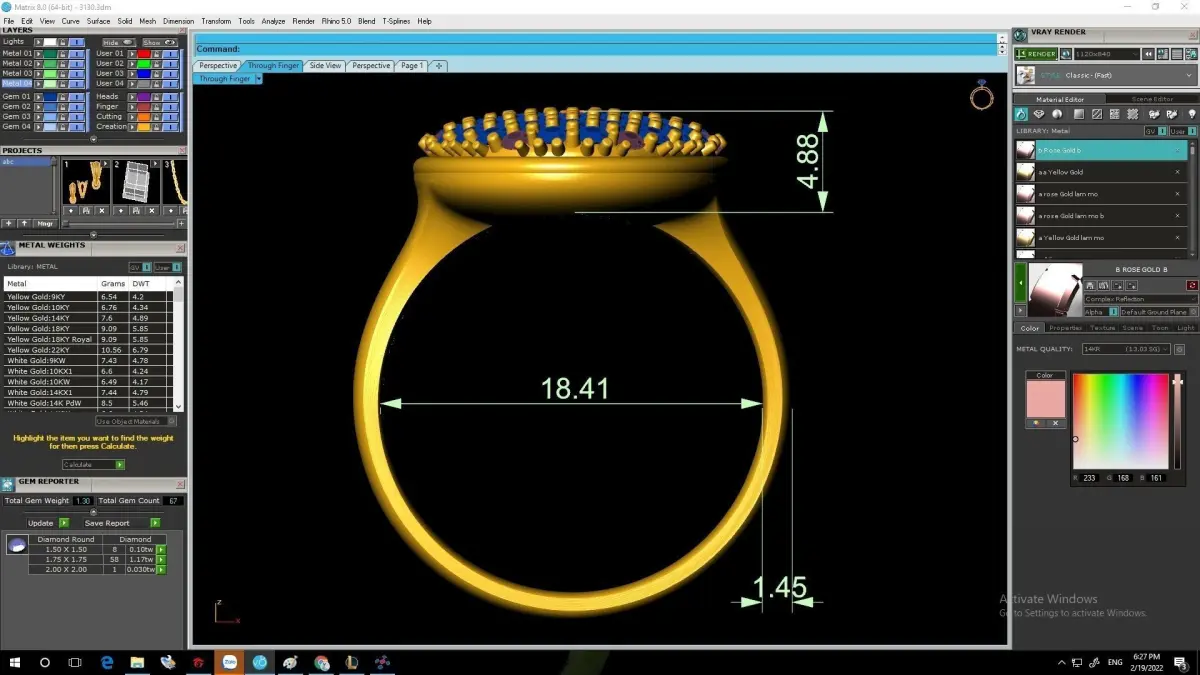
Task: Select the 'a a Yellow Gold' material
Action: [1101, 172]
